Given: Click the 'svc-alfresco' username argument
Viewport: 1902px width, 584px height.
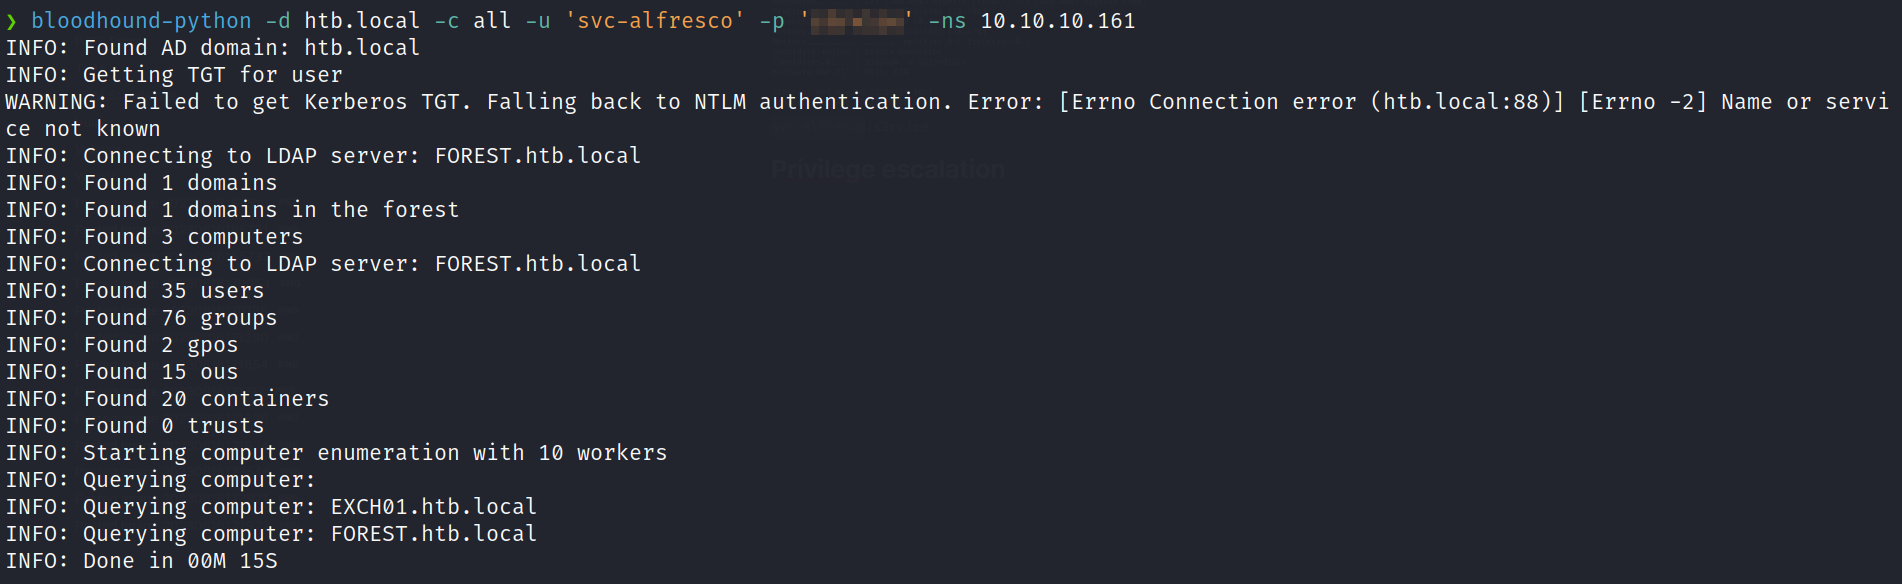Looking at the screenshot, I should coord(655,21).
